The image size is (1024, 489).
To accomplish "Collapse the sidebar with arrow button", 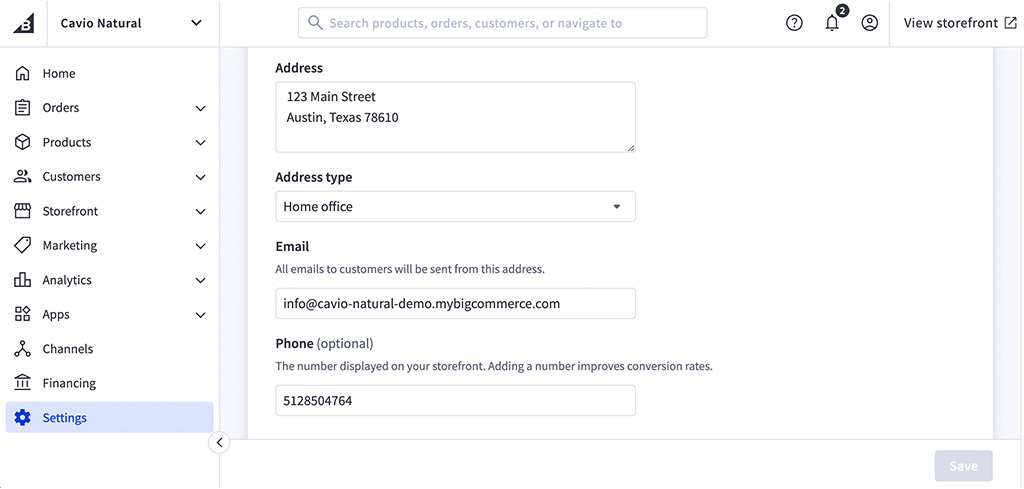I will click(219, 443).
